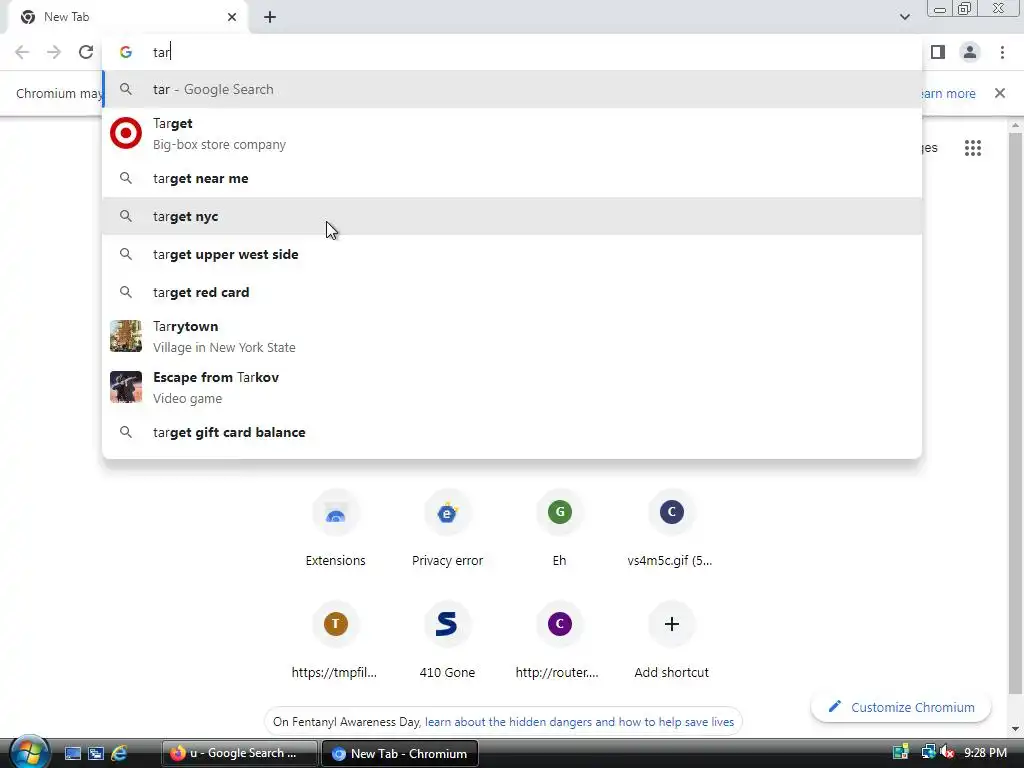The height and width of the screenshot is (768, 1024).
Task: Open the profile avatar button
Action: [x=970, y=52]
